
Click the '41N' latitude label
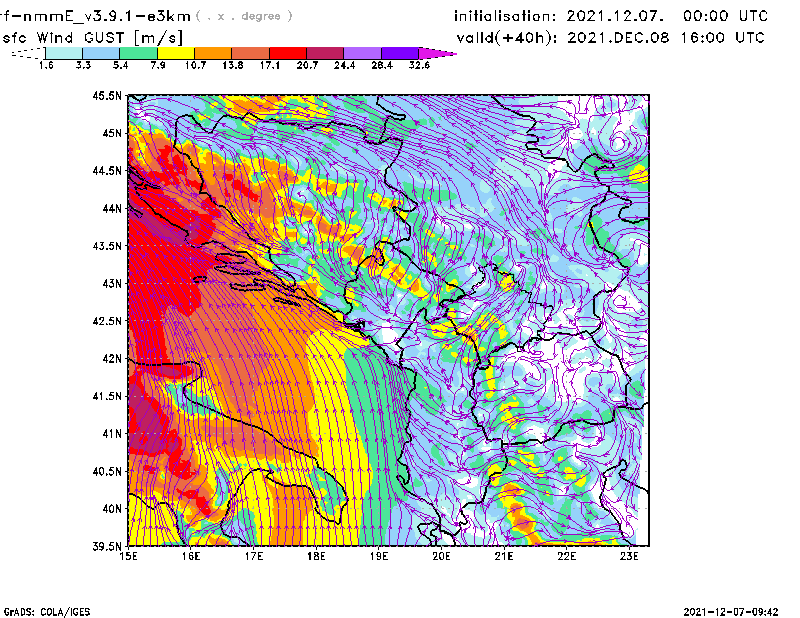click(113, 434)
